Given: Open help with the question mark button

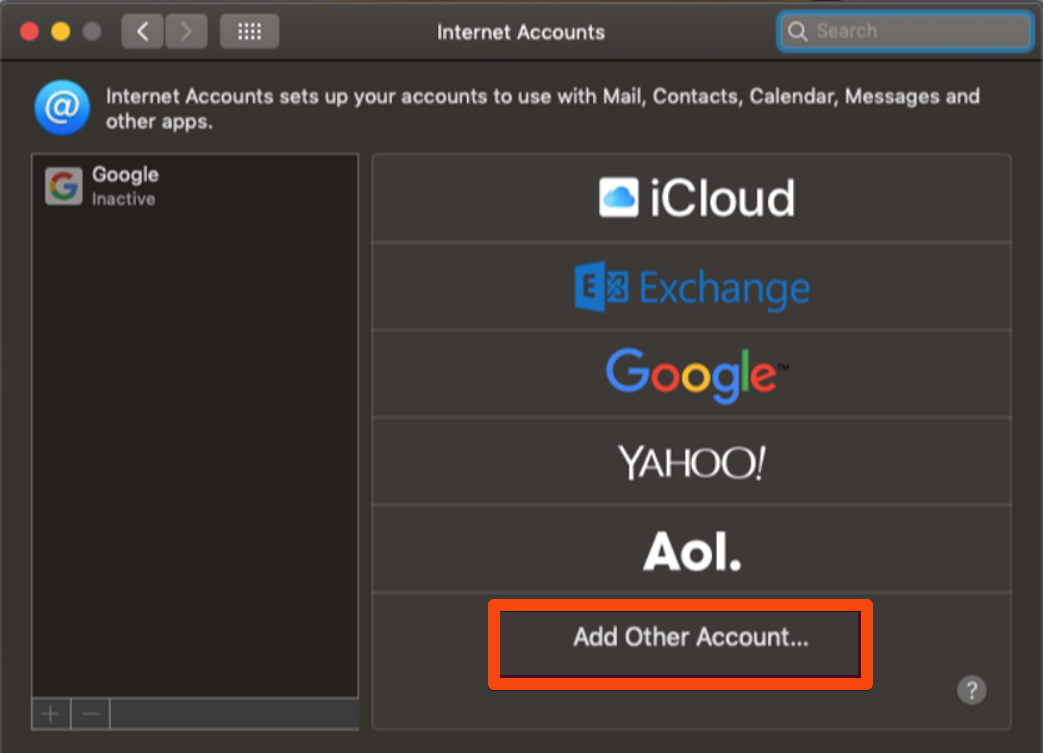Looking at the screenshot, I should pos(971,689).
